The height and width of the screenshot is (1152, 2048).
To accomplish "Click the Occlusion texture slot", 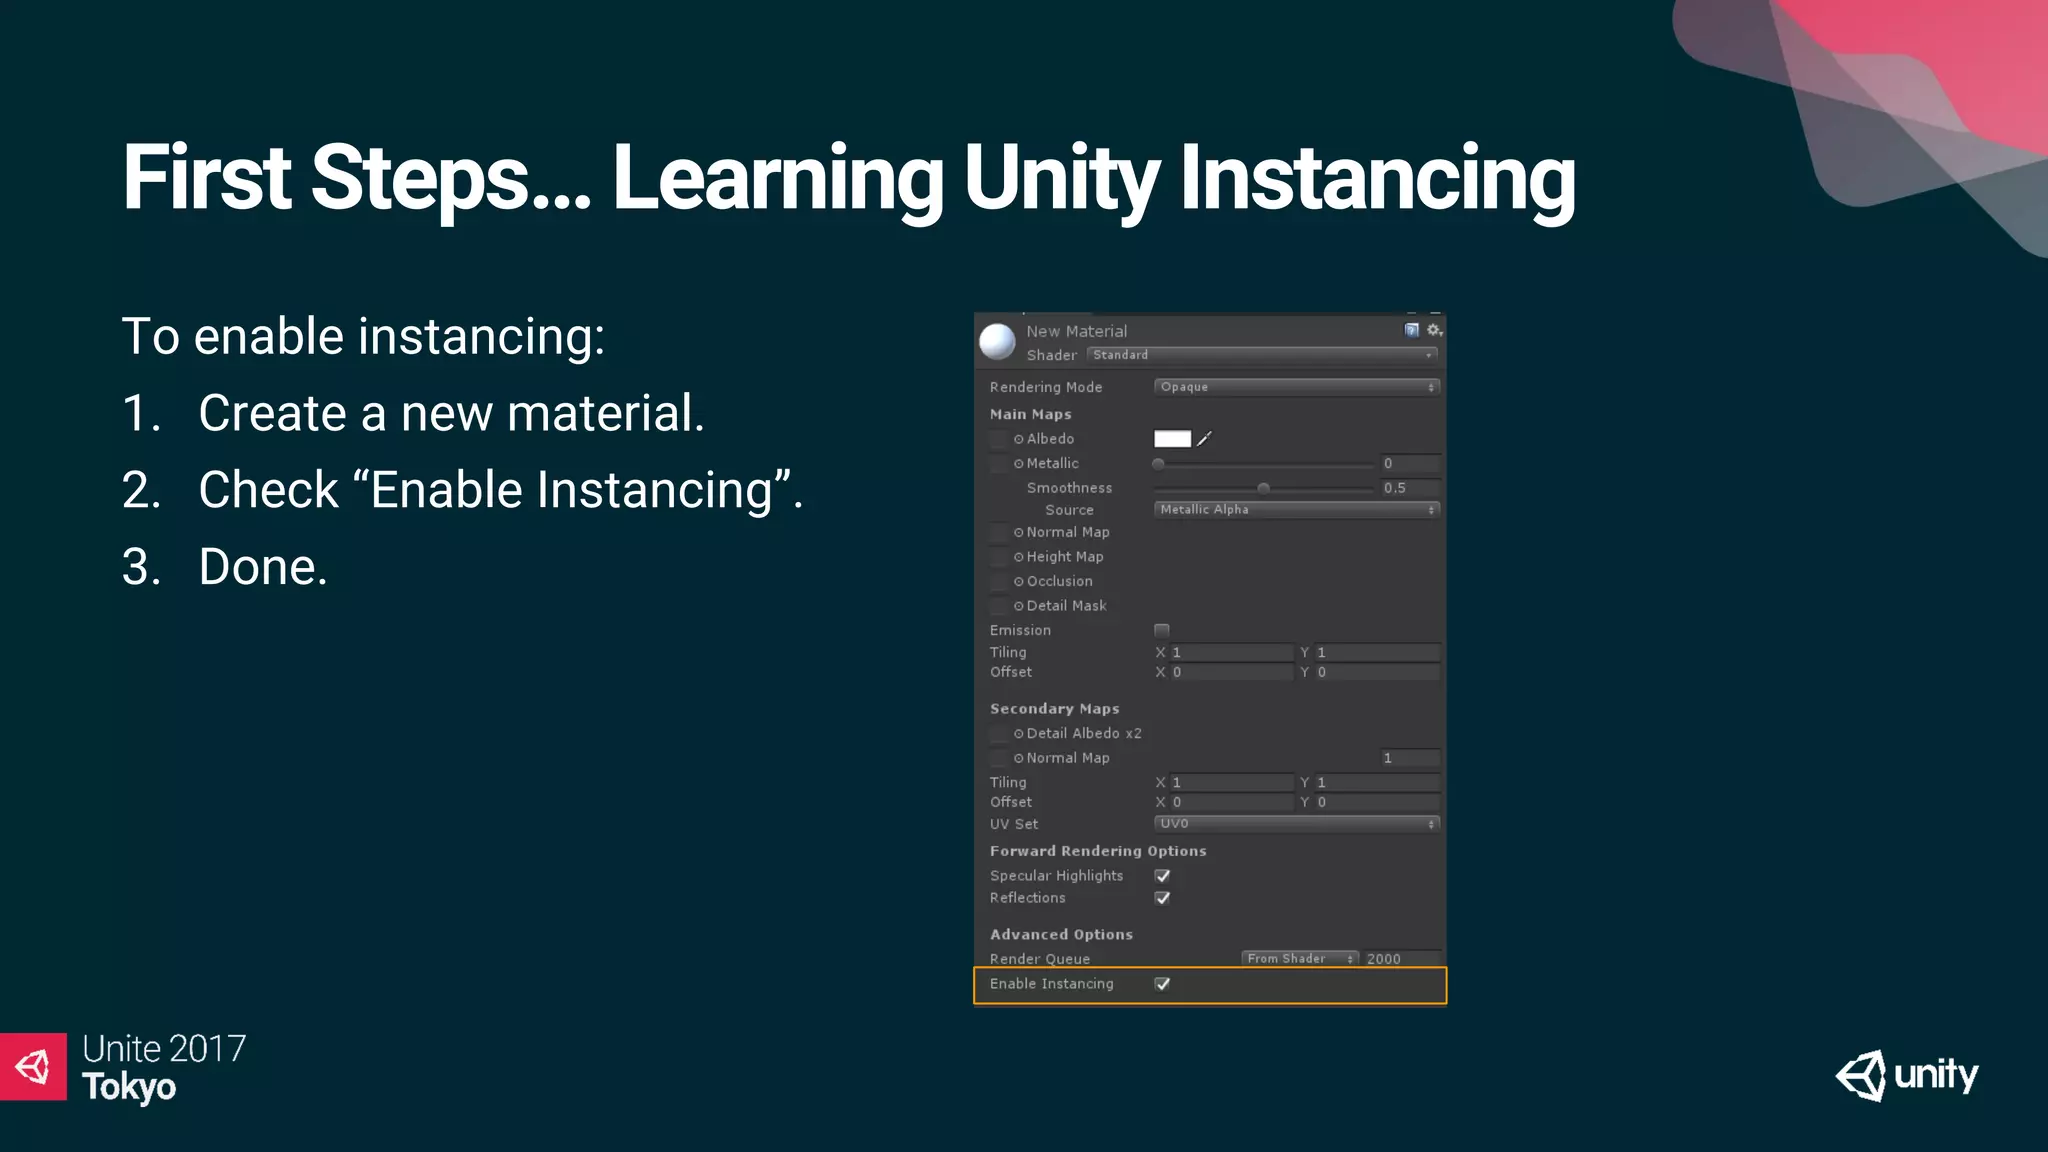I will coord(998,582).
